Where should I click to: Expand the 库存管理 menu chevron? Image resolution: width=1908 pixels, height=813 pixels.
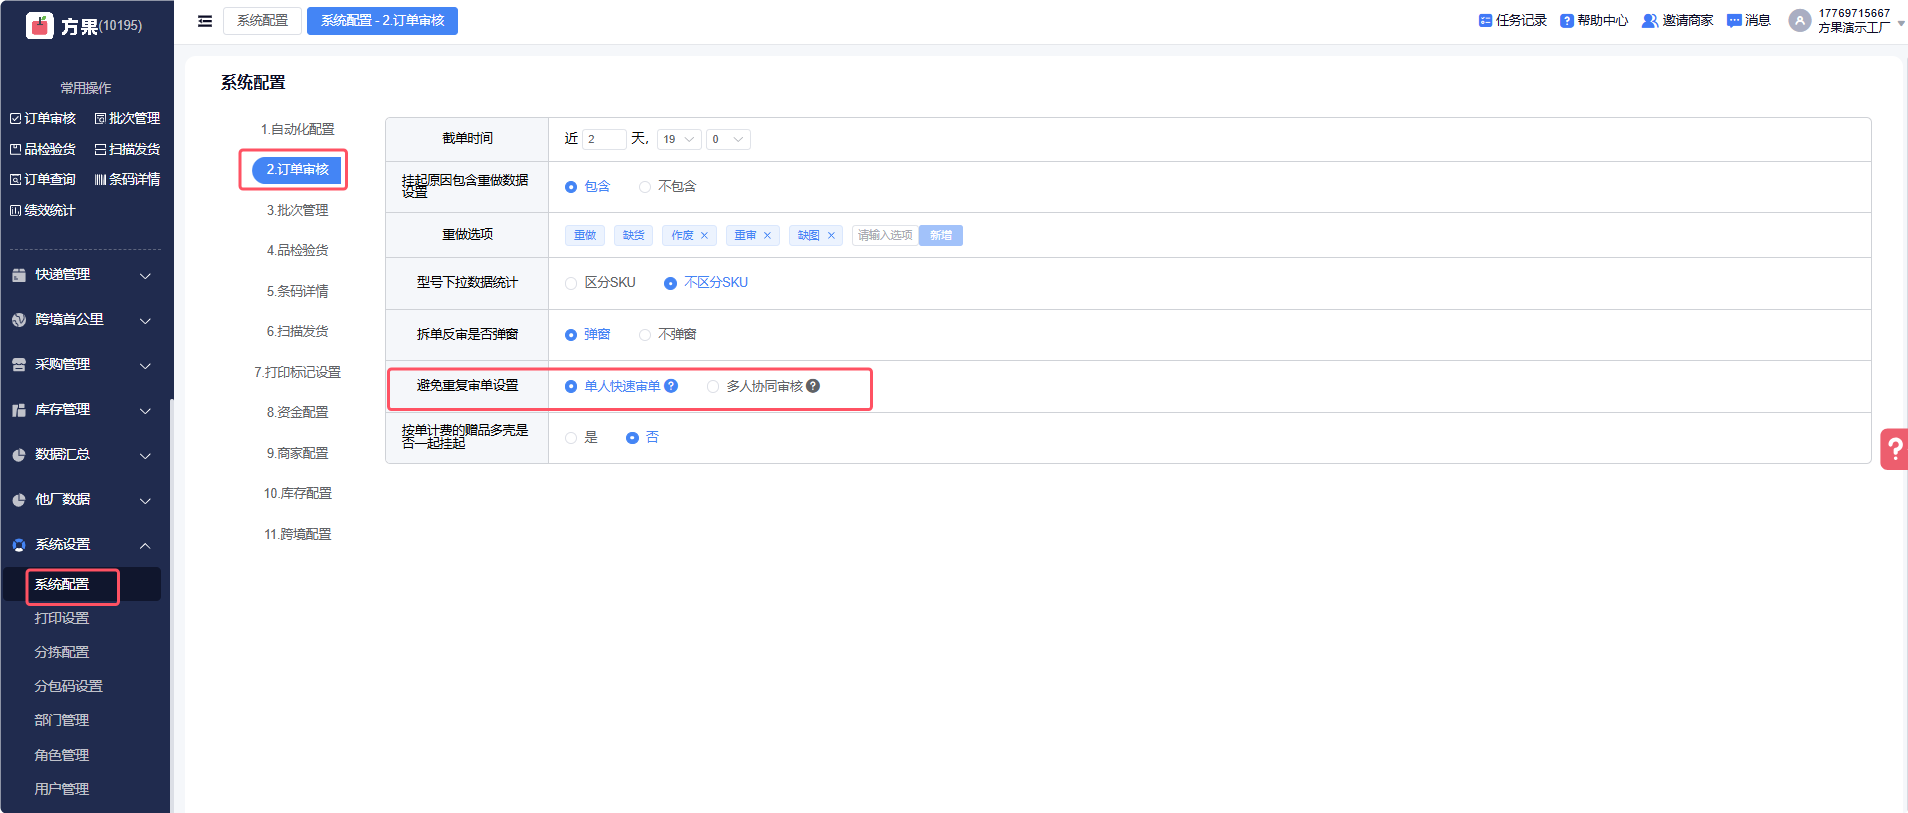(x=145, y=410)
